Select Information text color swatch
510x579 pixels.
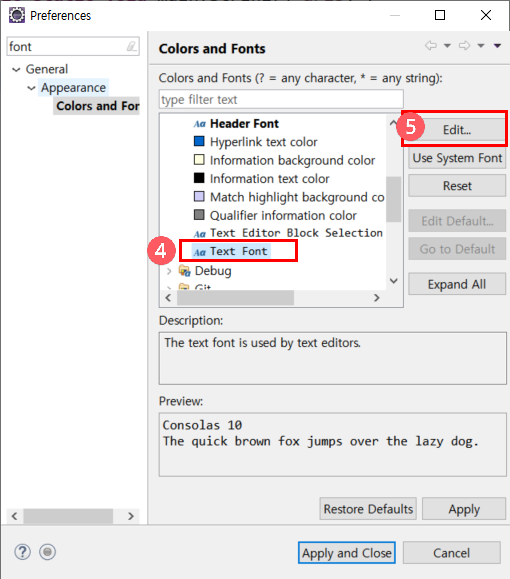[199, 178]
